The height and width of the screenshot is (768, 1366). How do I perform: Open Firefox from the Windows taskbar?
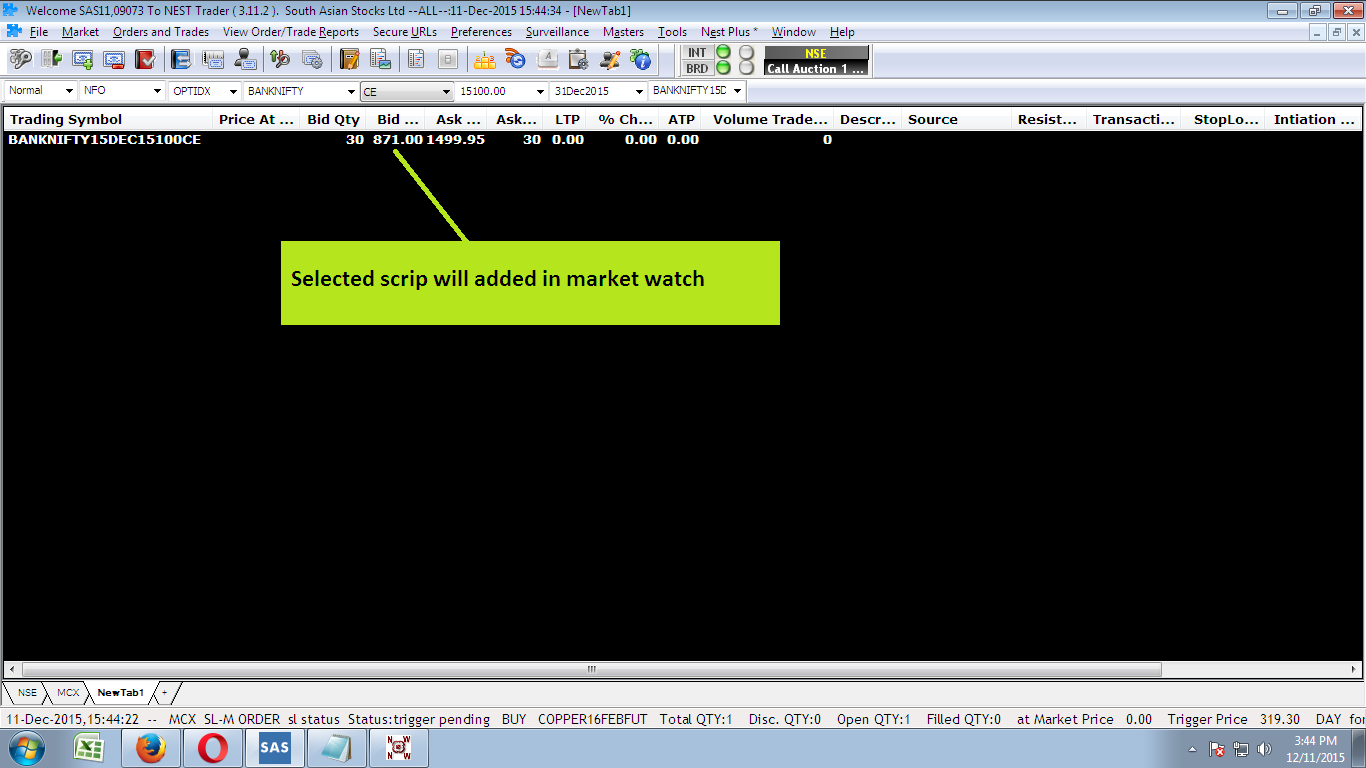click(150, 748)
